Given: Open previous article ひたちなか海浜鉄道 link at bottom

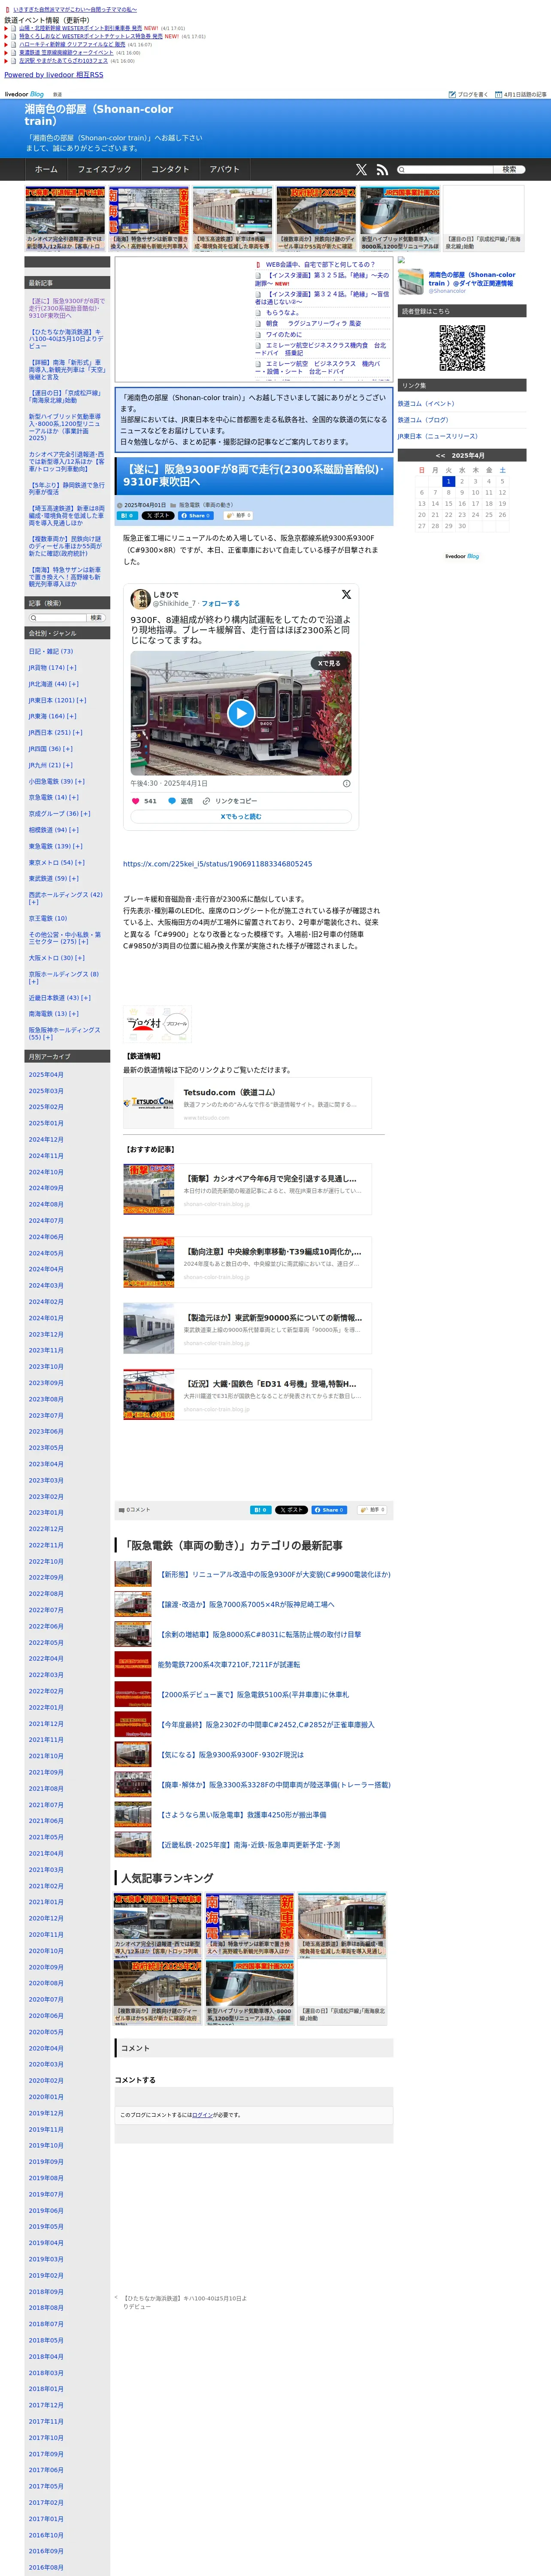Looking at the screenshot, I should 185,2303.
